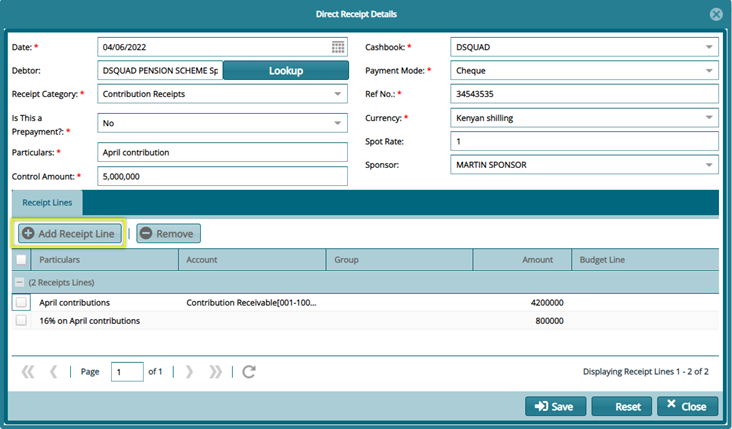
Task: Click the Remove button
Action: tap(169, 233)
